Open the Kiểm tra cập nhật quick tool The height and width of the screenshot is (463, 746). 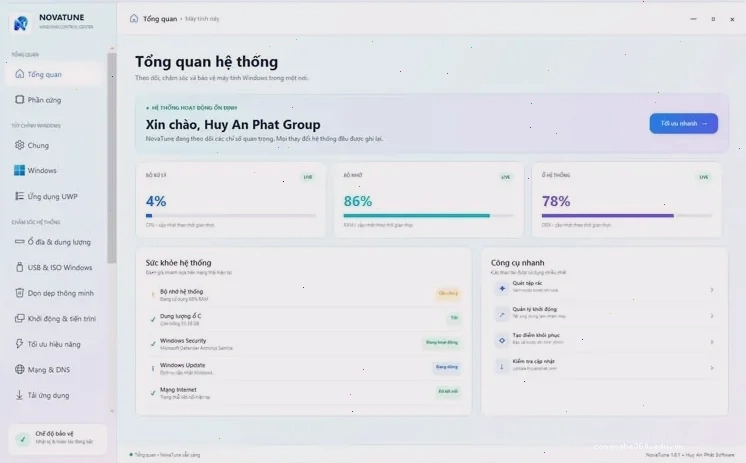[x=604, y=366]
